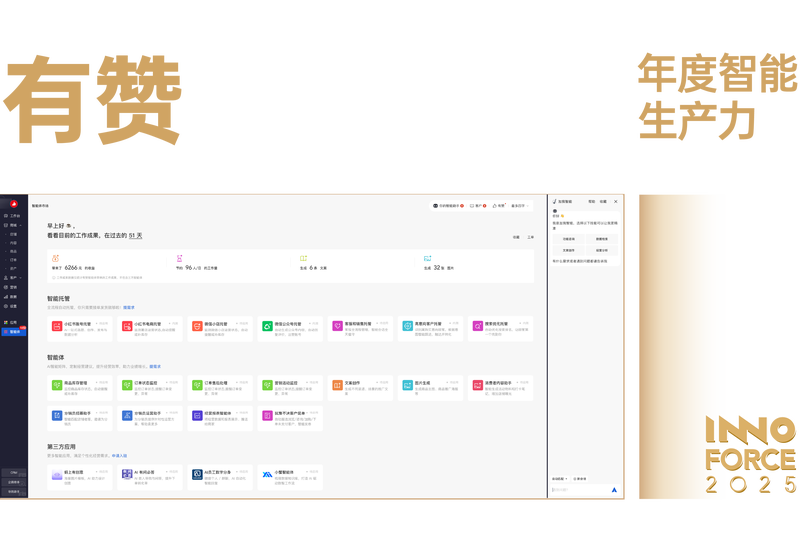Open the teal 高意向客户托管 icon
The width and height of the screenshot is (800, 552).
(408, 326)
